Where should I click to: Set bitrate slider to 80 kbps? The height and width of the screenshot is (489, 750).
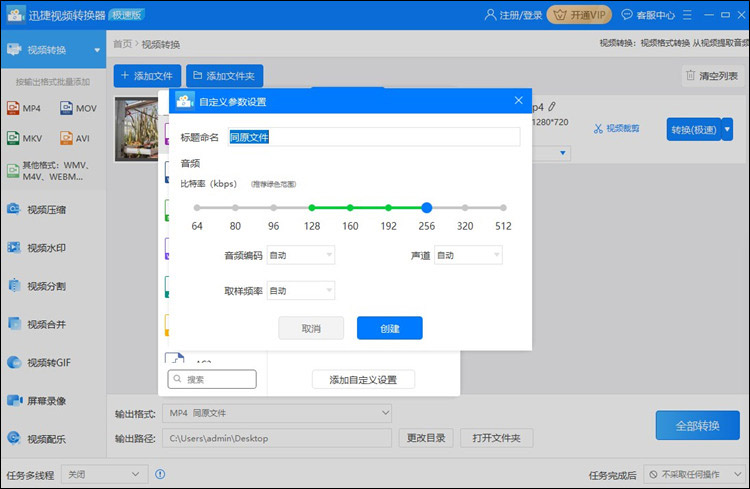tap(235, 208)
